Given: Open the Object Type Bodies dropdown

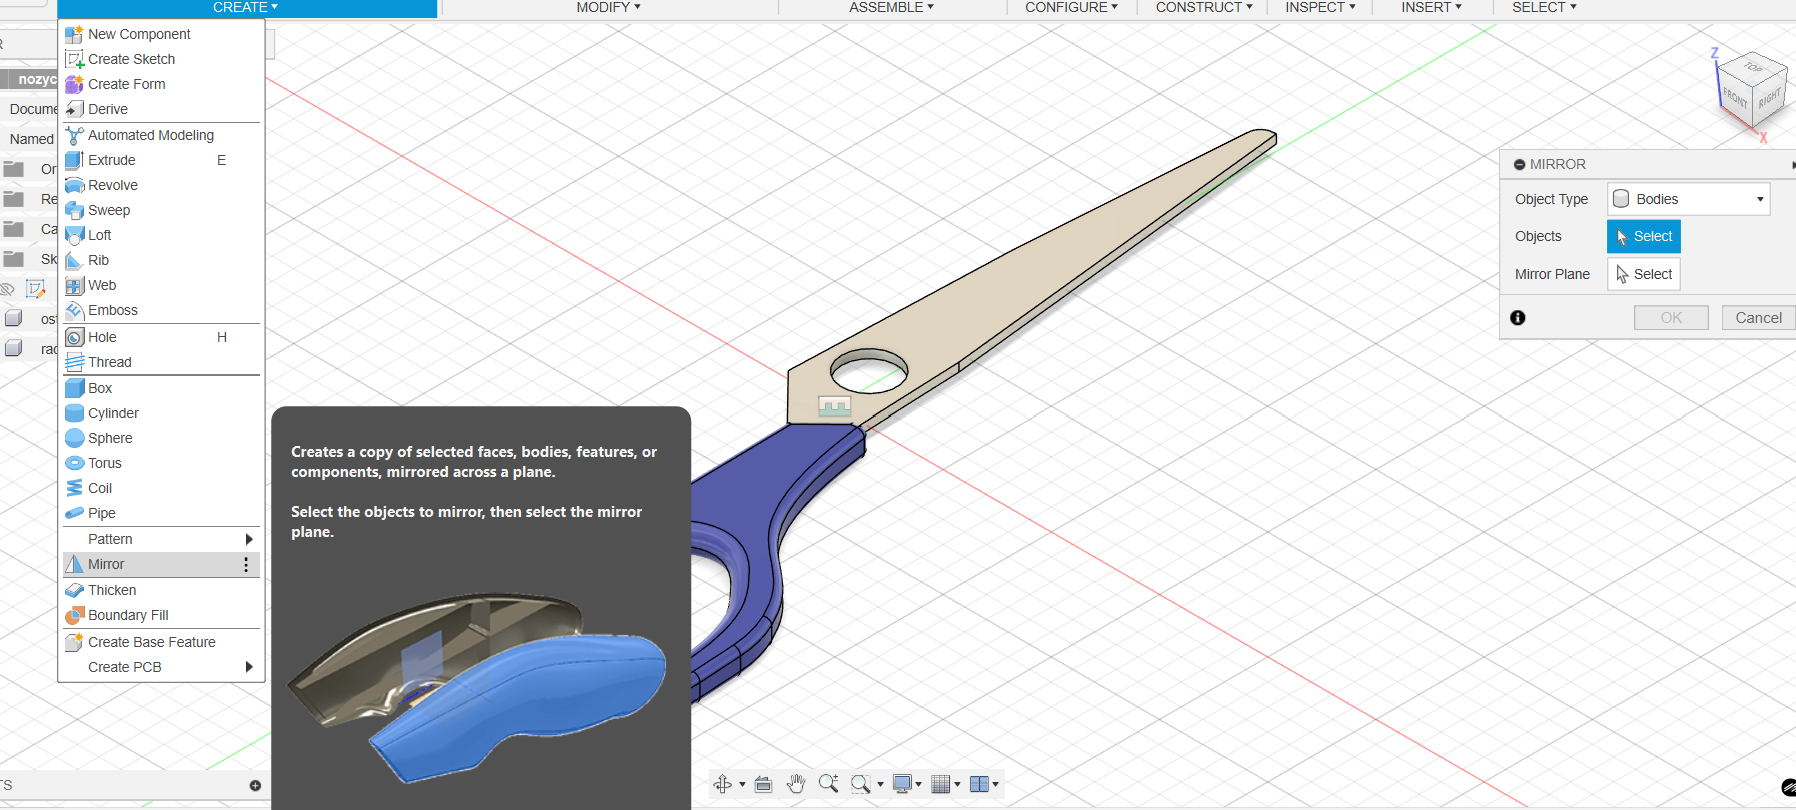Looking at the screenshot, I should (x=1688, y=199).
